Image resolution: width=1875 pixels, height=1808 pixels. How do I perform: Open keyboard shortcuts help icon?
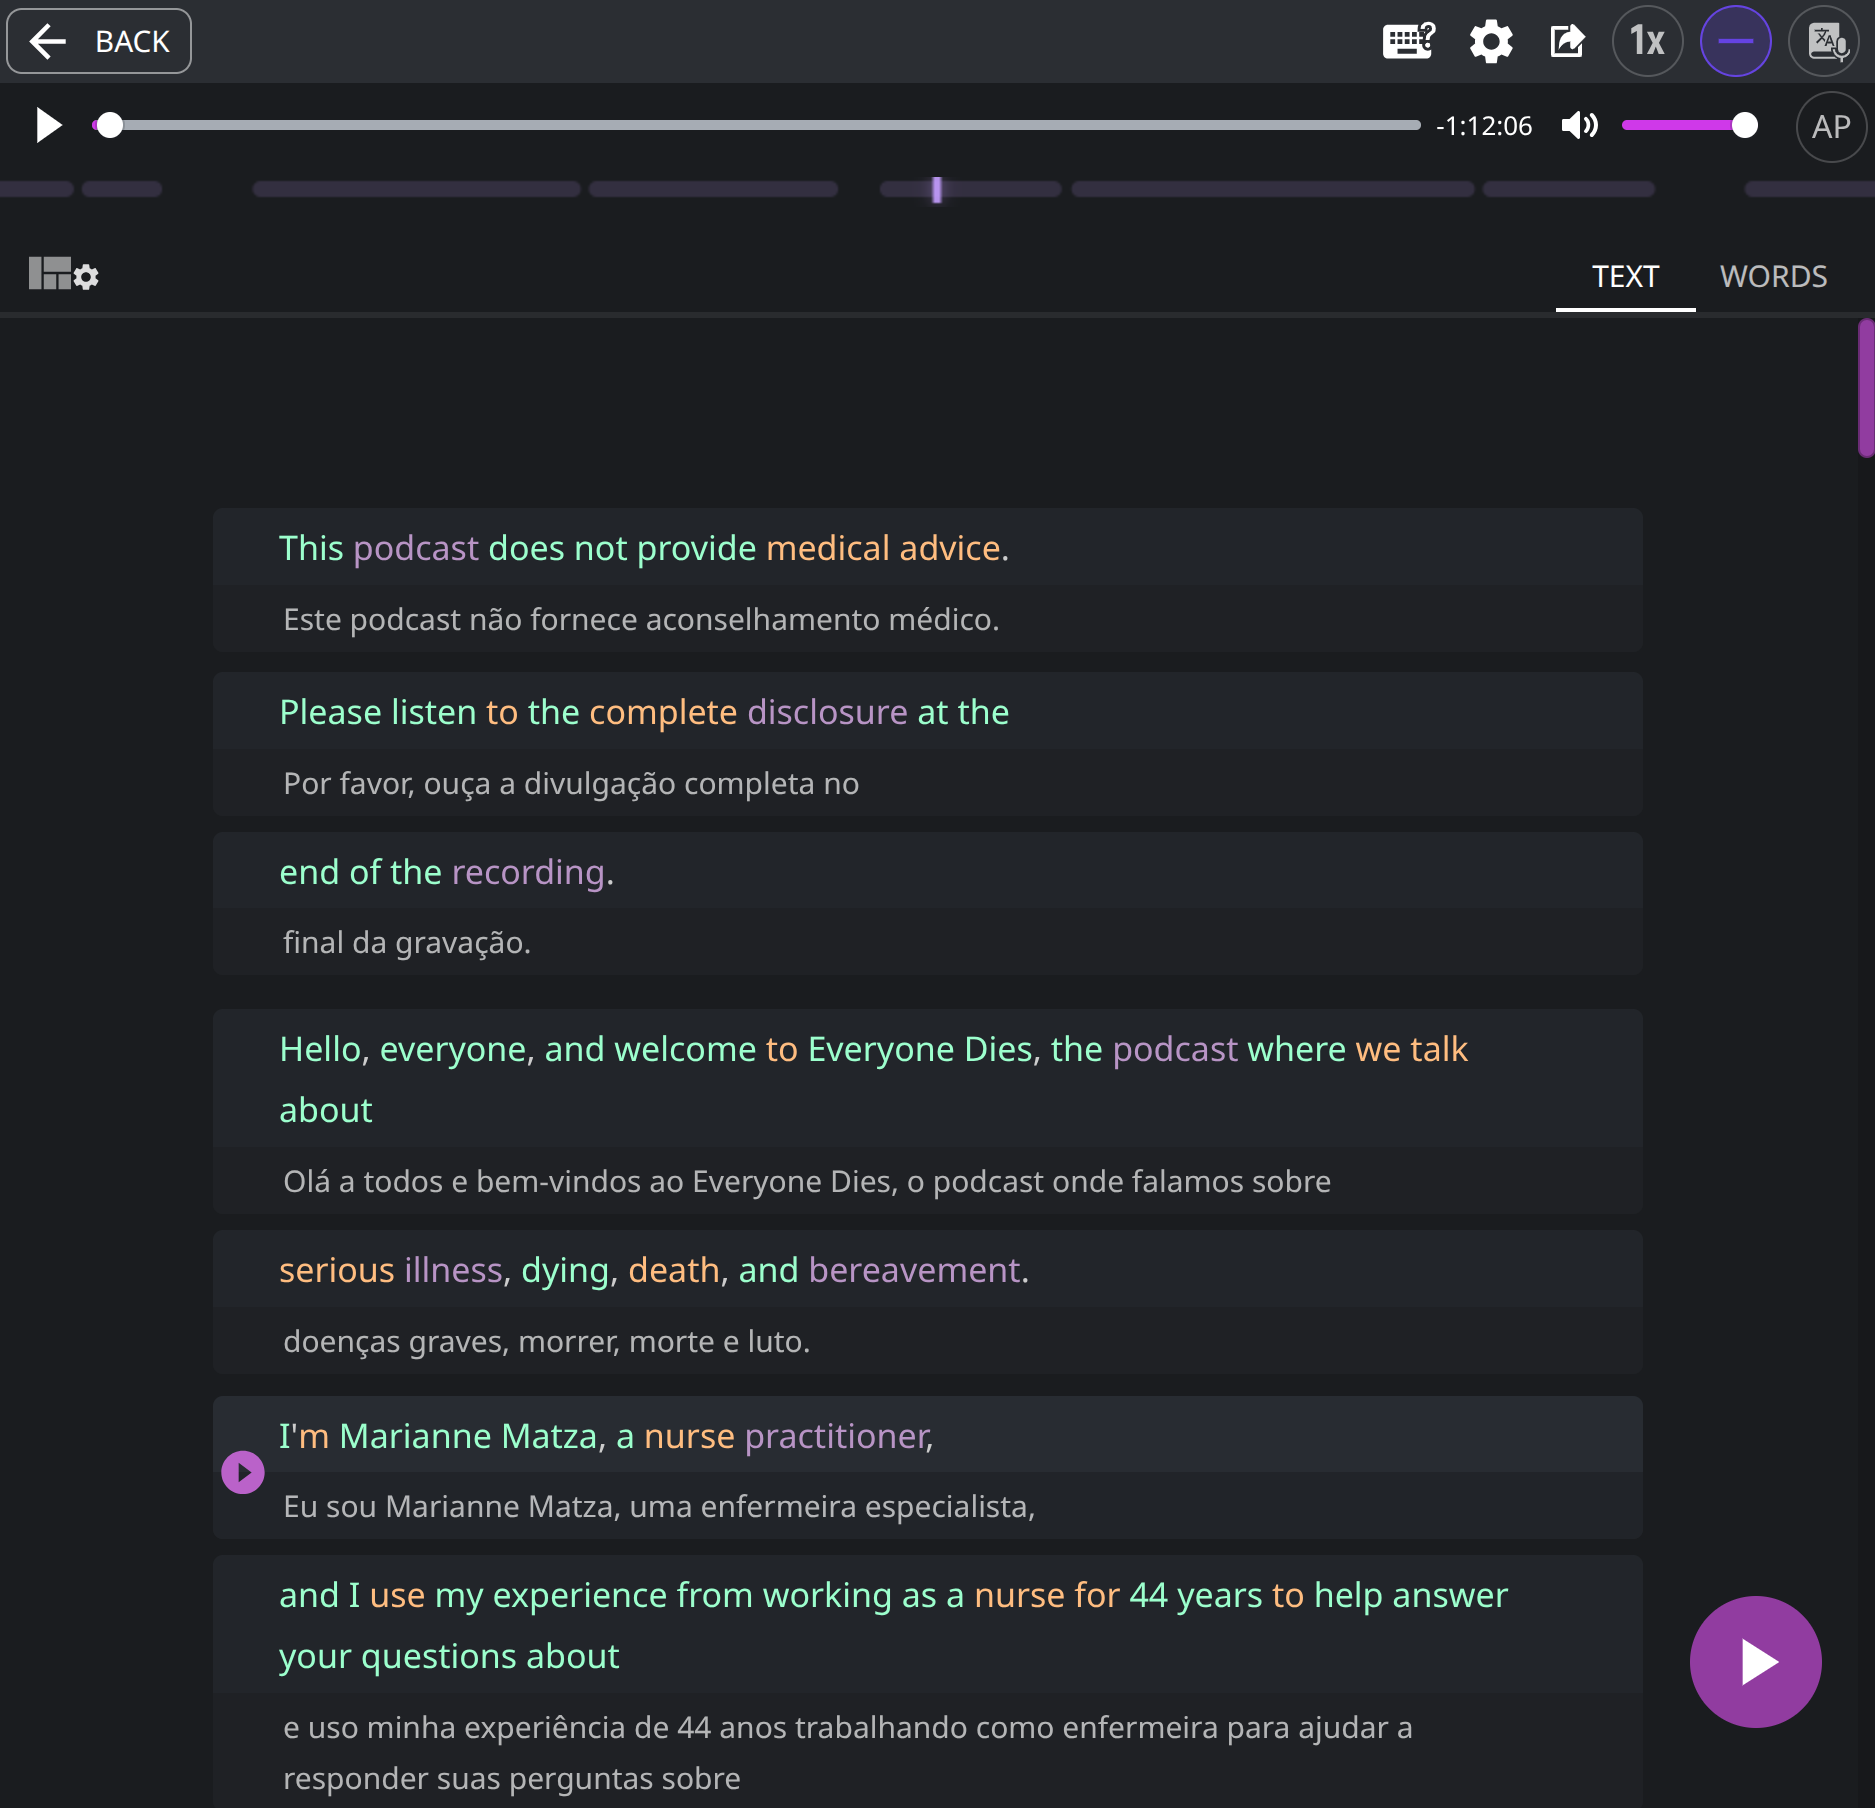click(x=1408, y=41)
